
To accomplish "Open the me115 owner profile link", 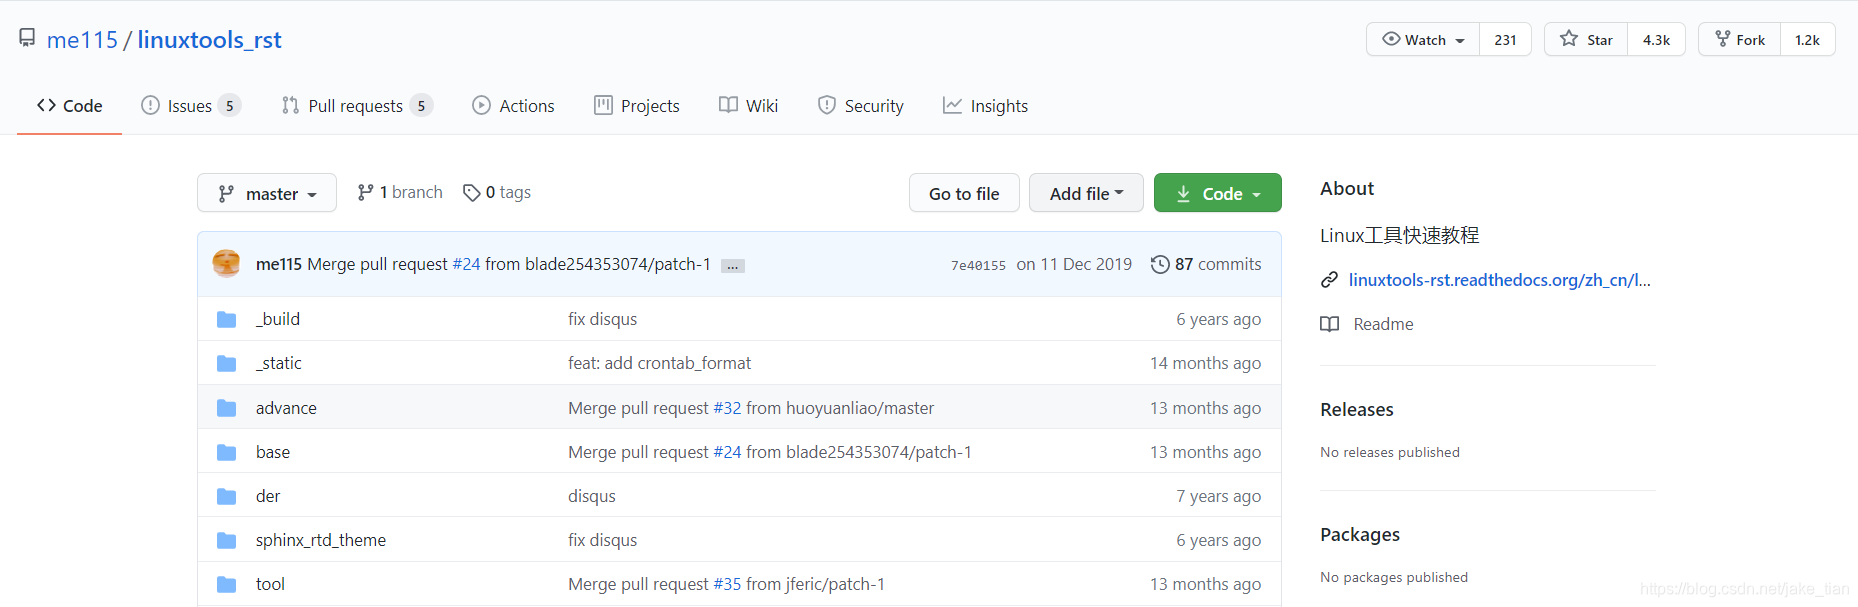I will (x=82, y=40).
